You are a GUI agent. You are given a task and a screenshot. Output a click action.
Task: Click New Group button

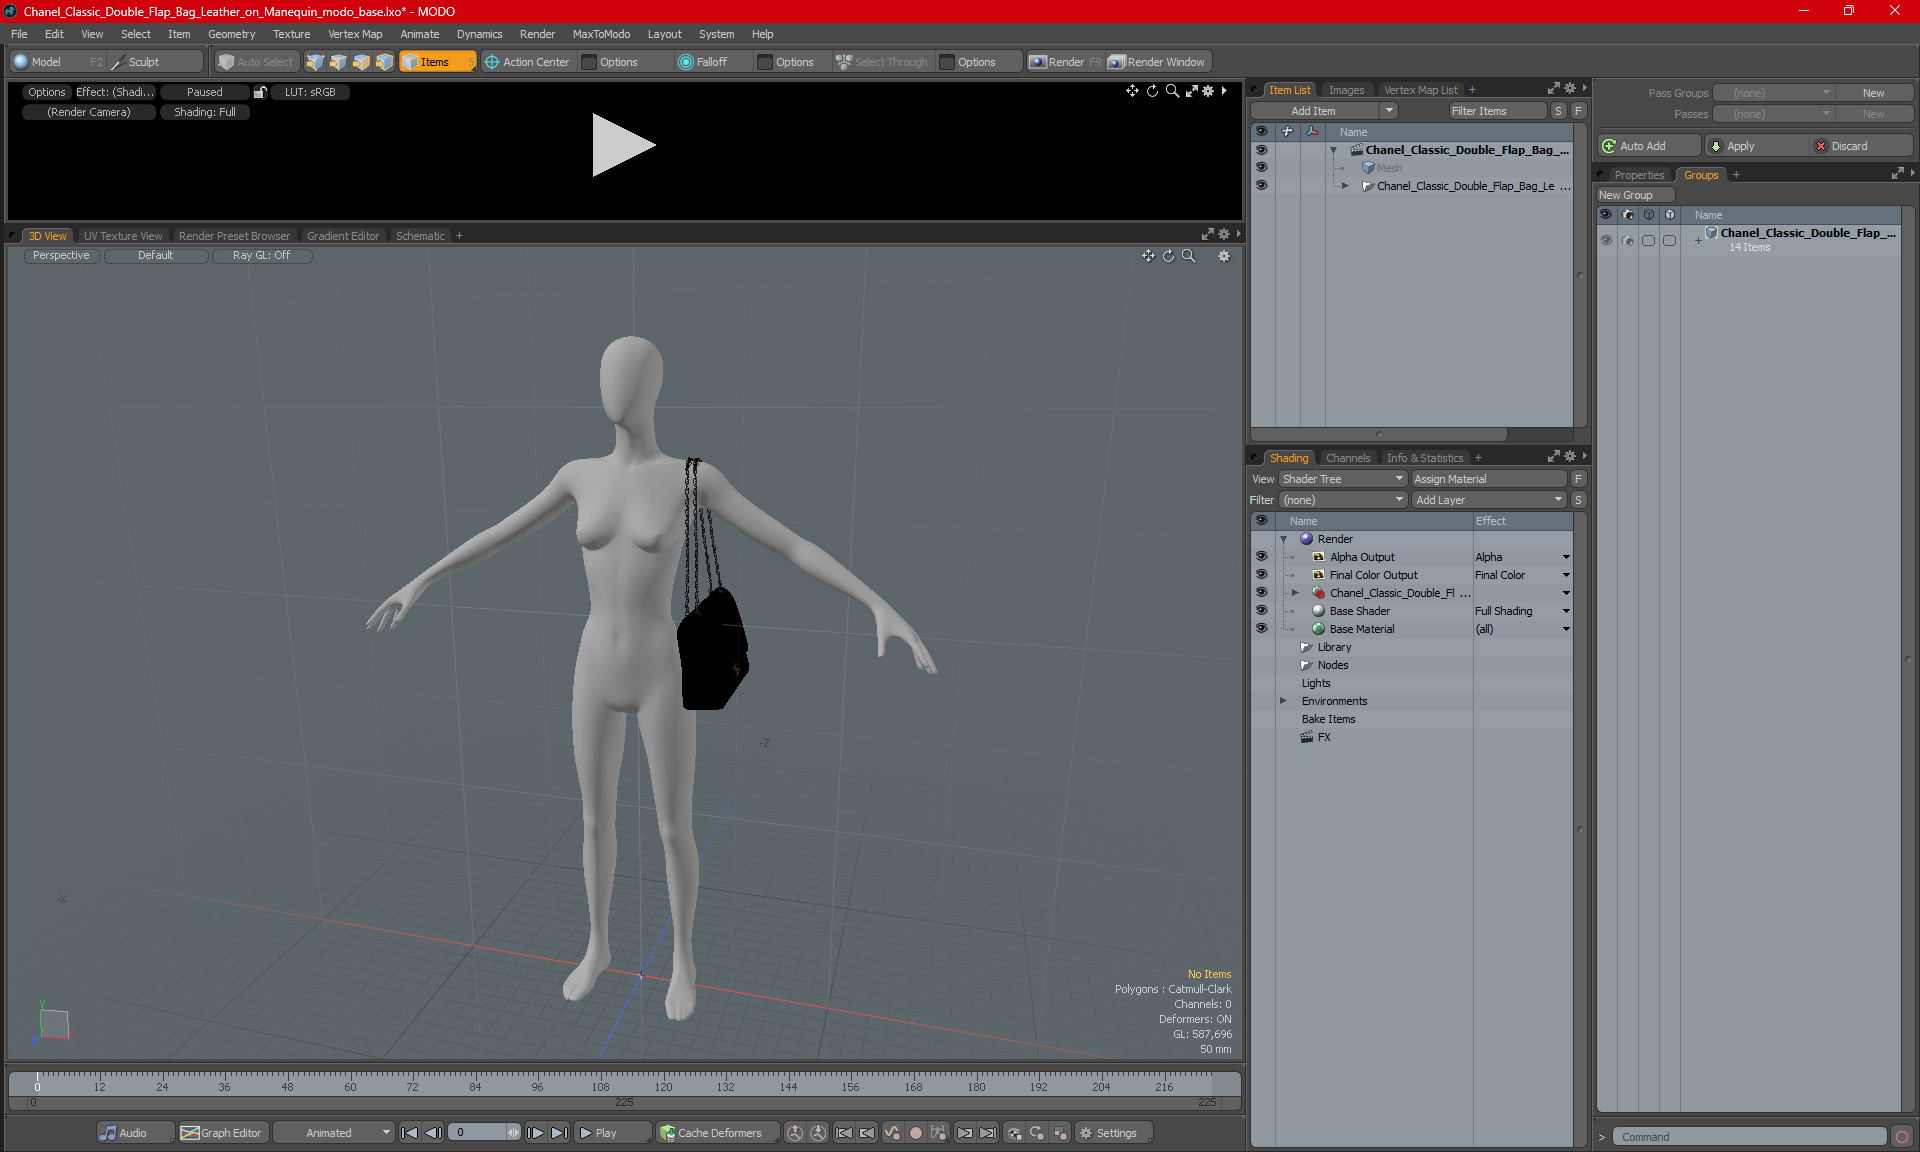click(1634, 195)
